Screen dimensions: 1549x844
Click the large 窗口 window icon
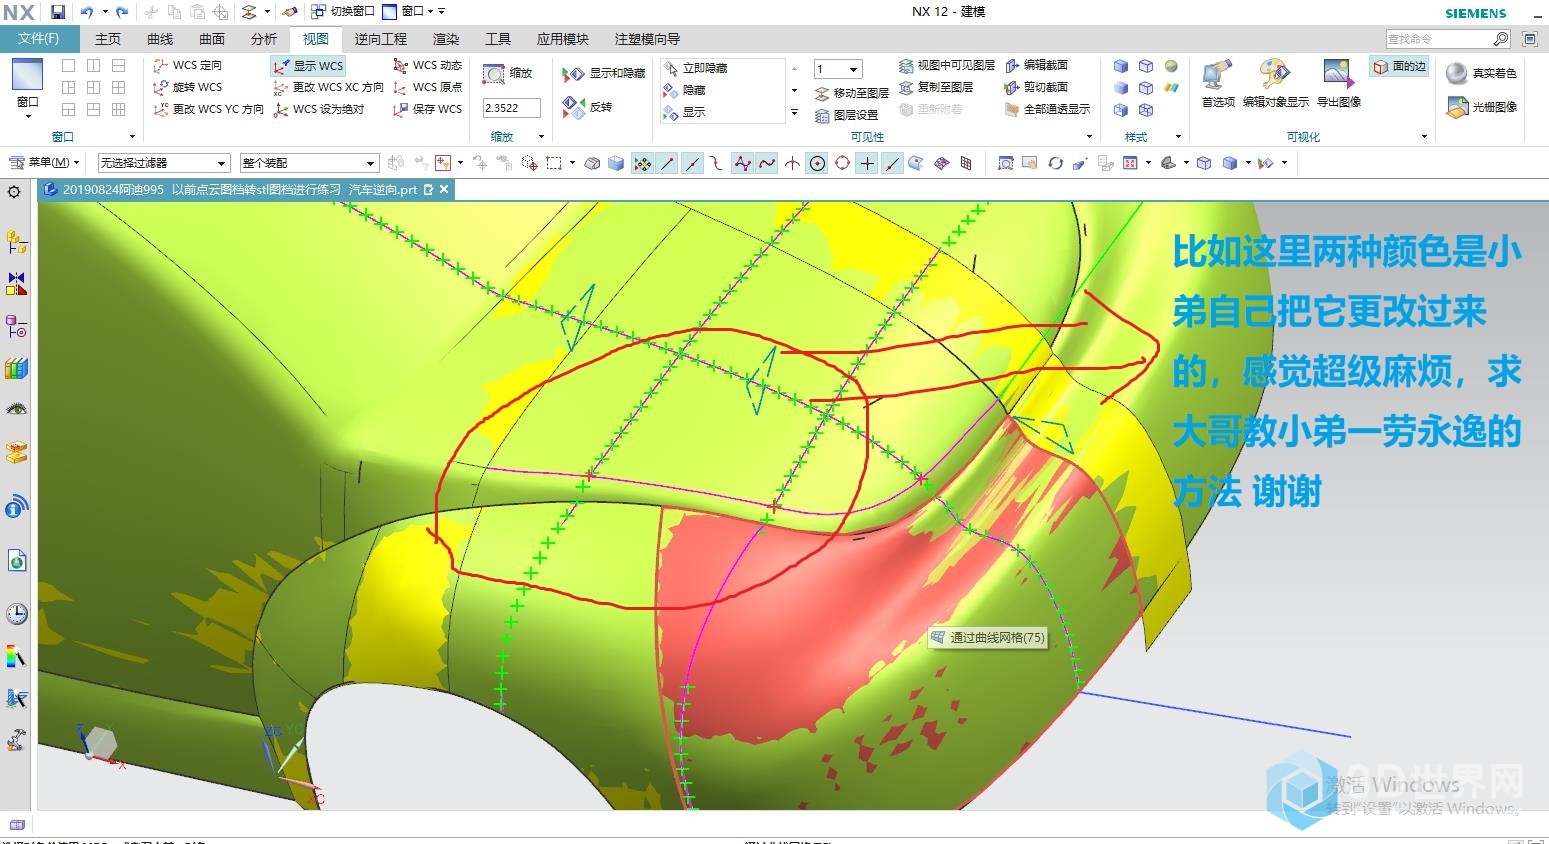(27, 74)
